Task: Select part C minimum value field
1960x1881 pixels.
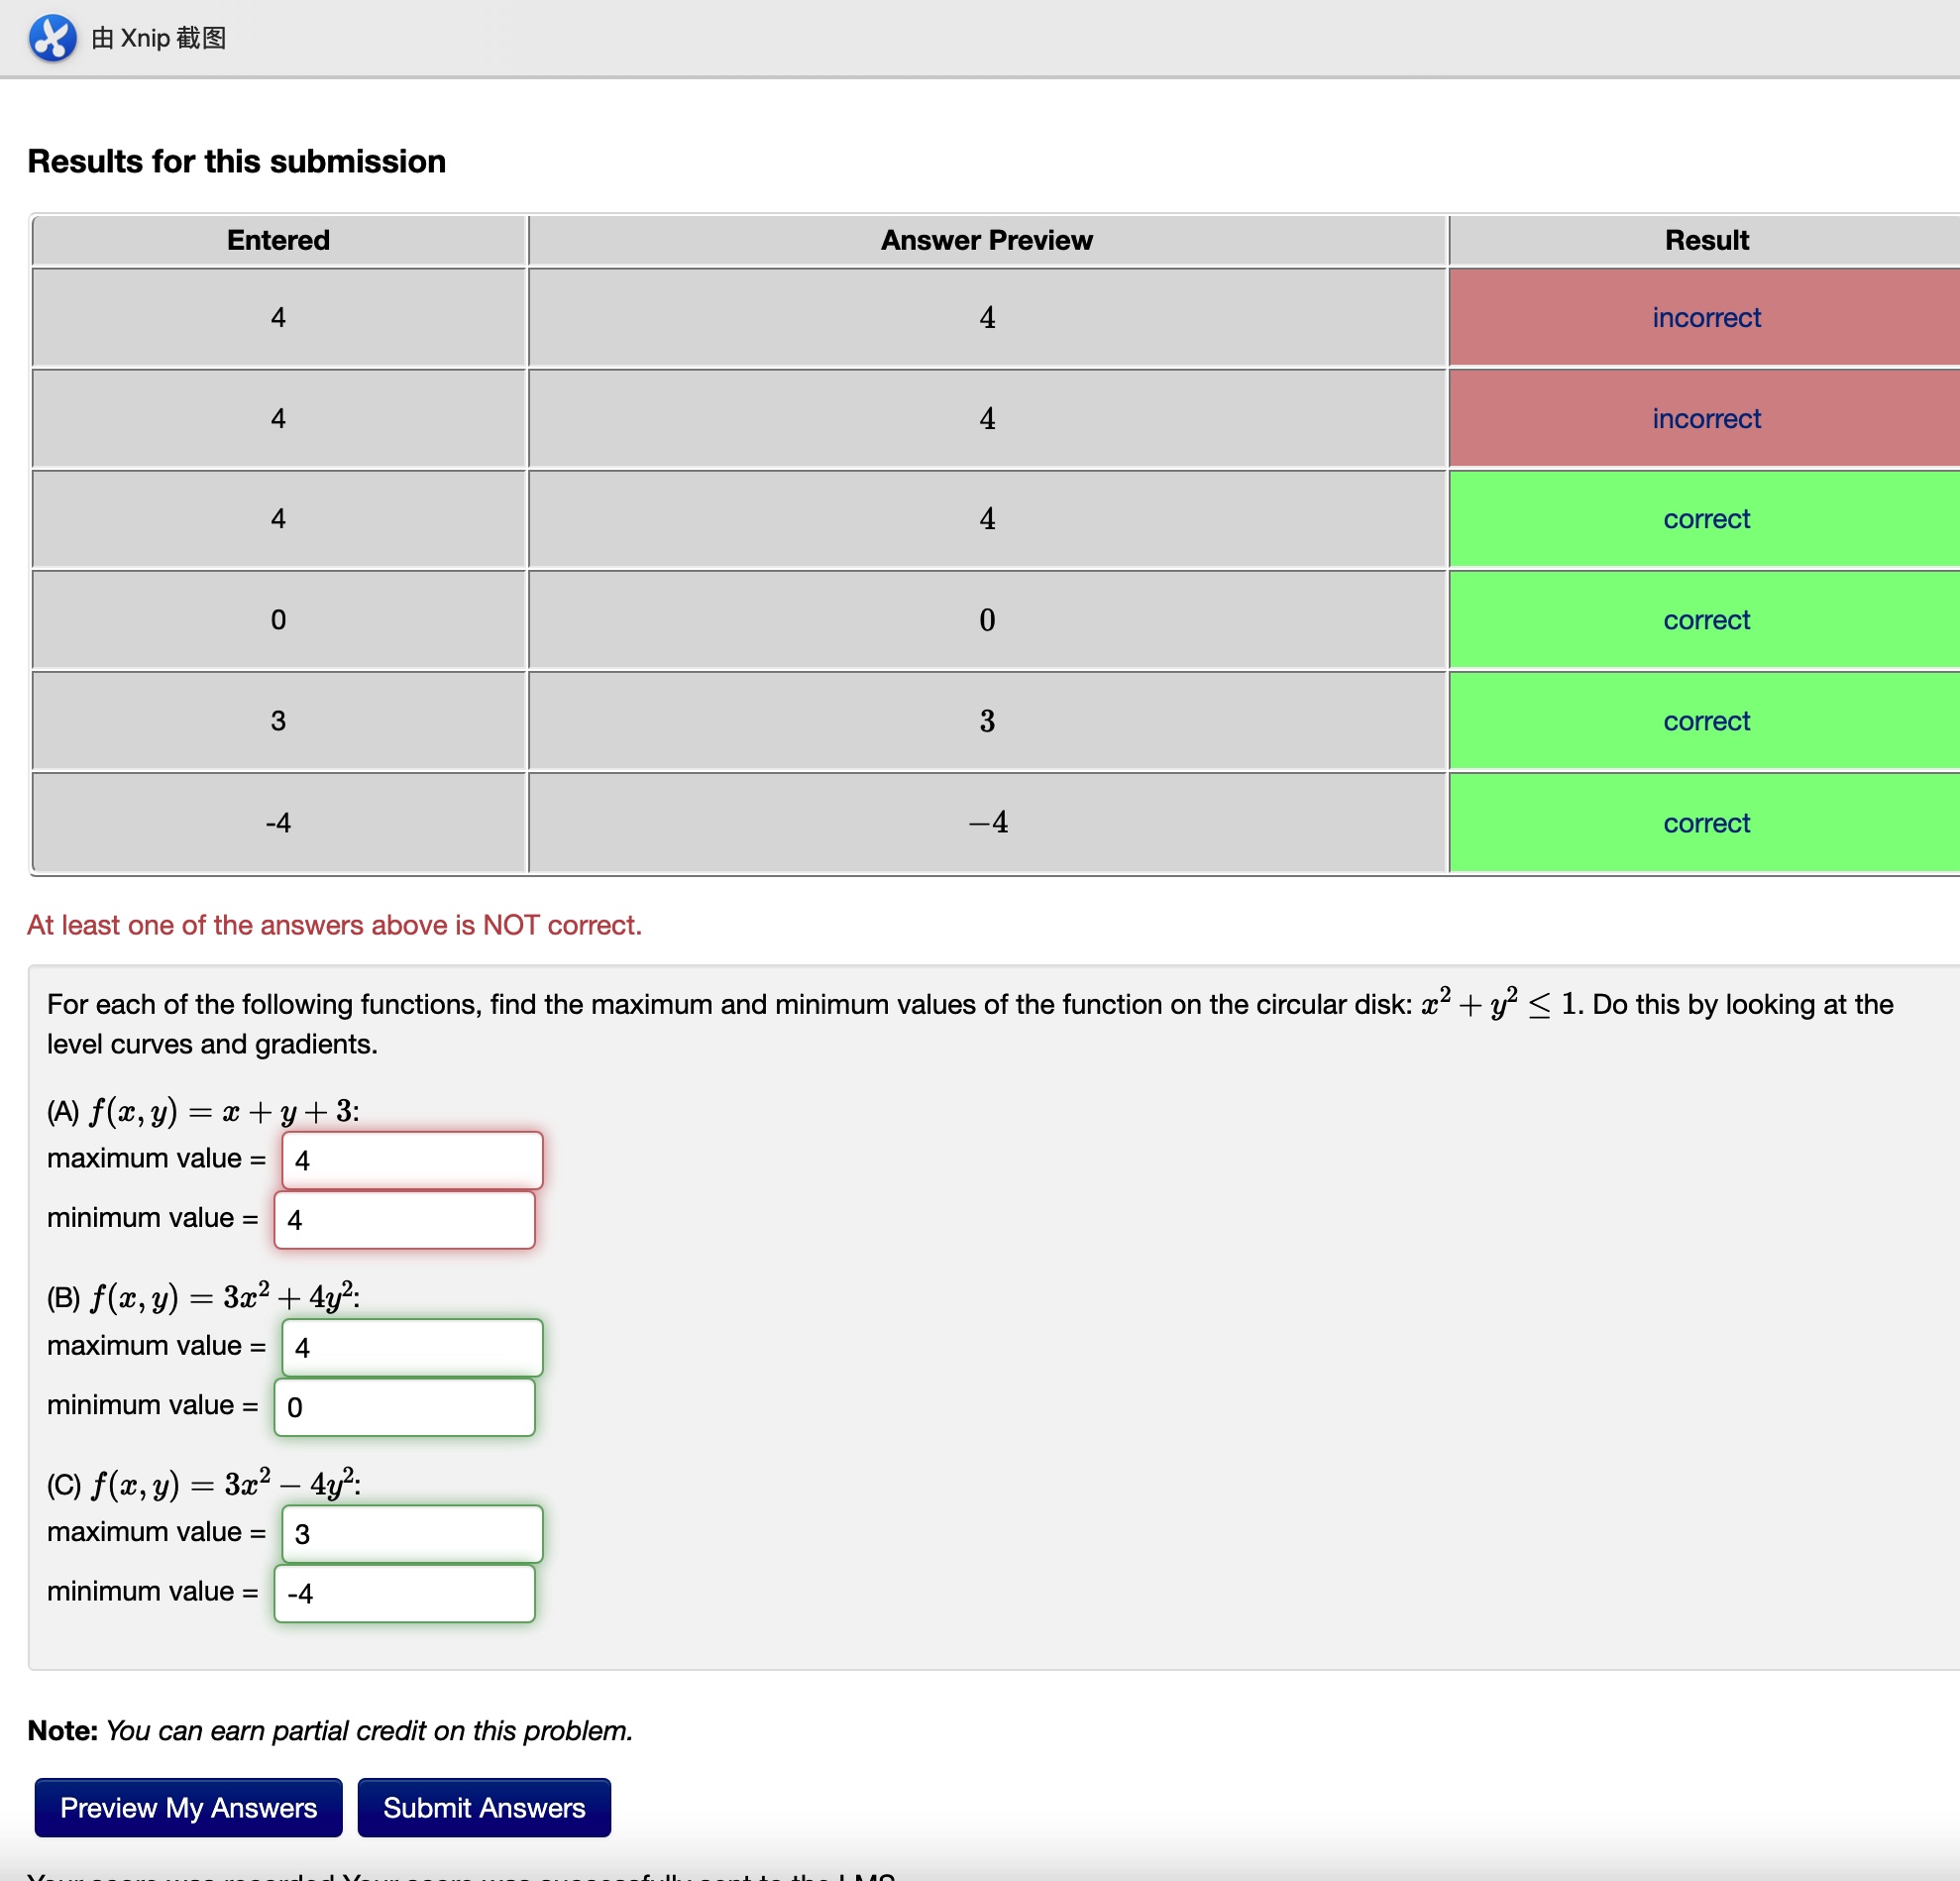Action: coord(404,1592)
